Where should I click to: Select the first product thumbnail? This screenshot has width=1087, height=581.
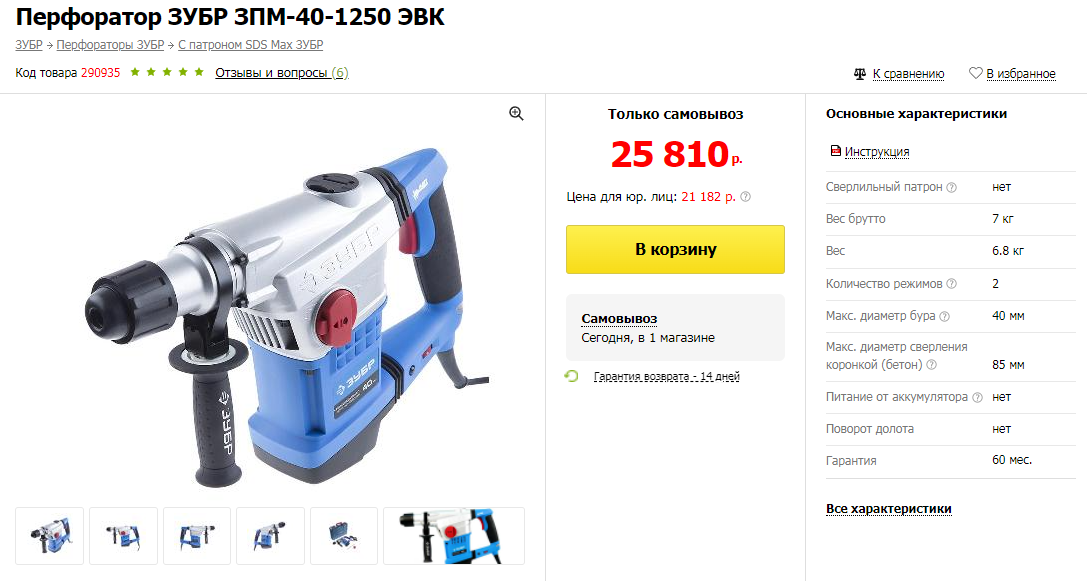click(50, 536)
